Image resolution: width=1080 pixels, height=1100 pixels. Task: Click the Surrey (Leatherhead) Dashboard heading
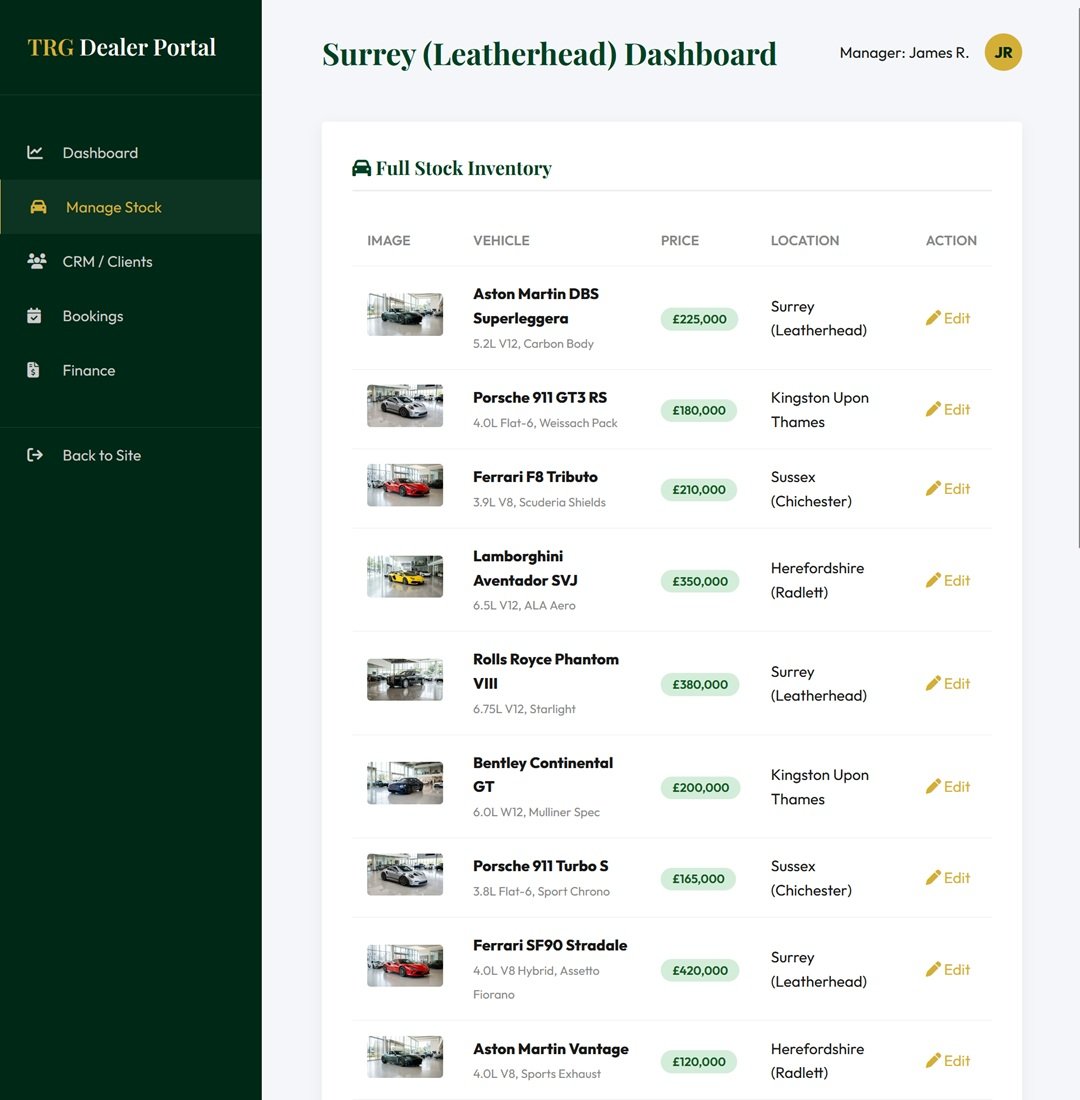click(x=549, y=55)
